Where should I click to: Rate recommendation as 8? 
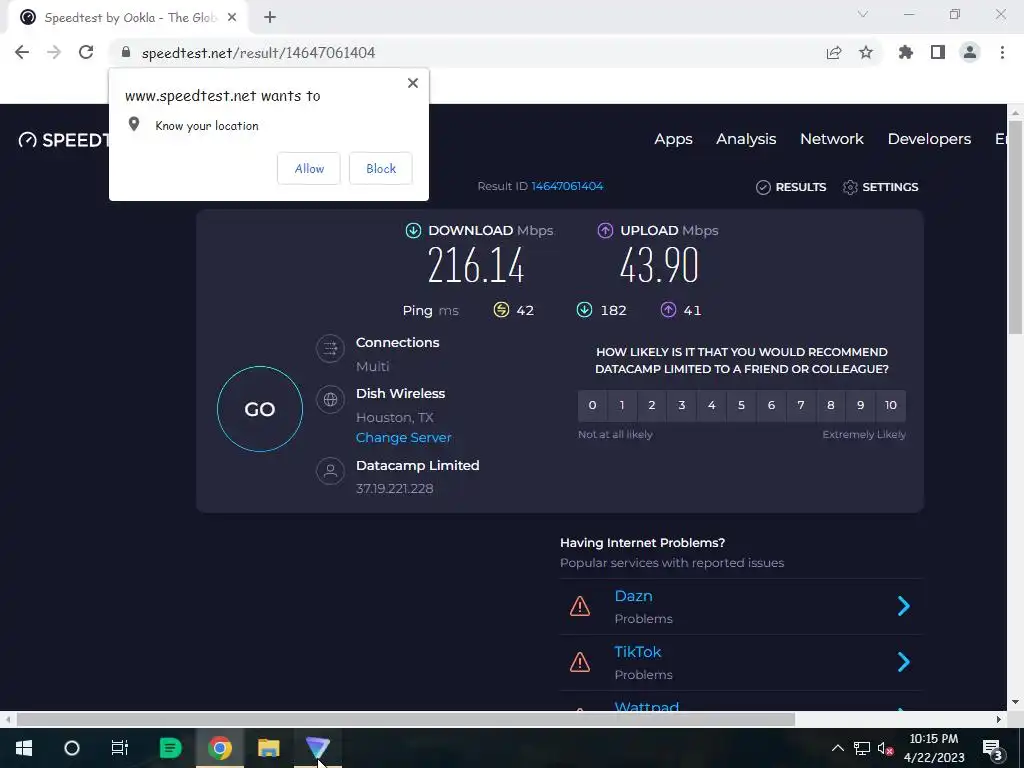(x=831, y=405)
